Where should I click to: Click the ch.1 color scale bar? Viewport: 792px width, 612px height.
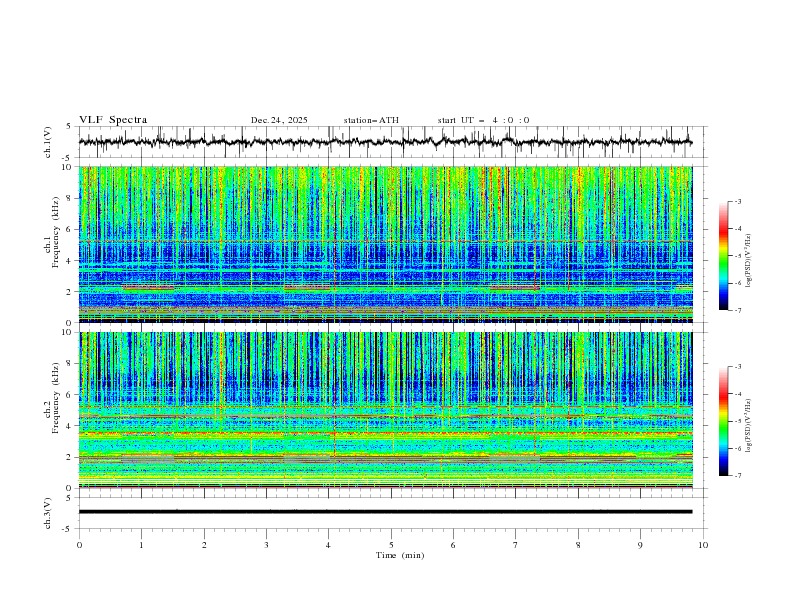coord(723,255)
